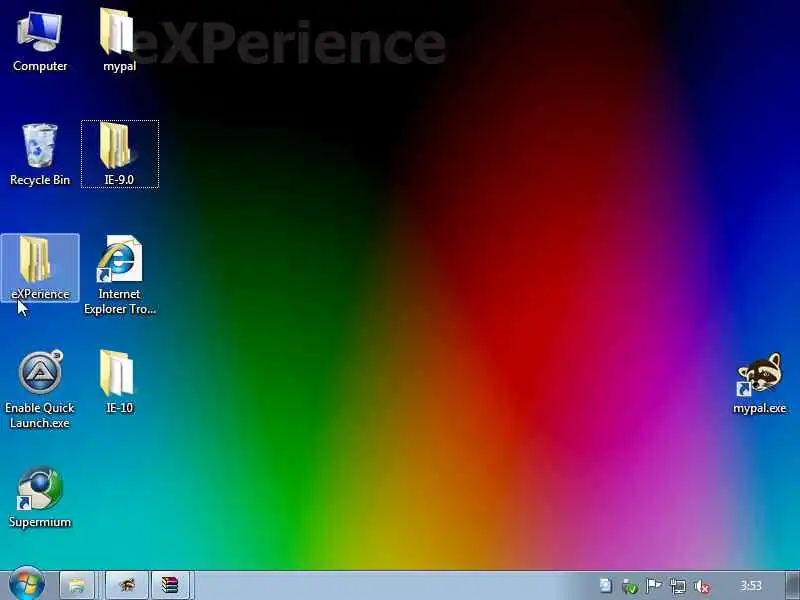This screenshot has width=800, height=600.
Task: Click the "Computer" label text
Action: tap(40, 66)
